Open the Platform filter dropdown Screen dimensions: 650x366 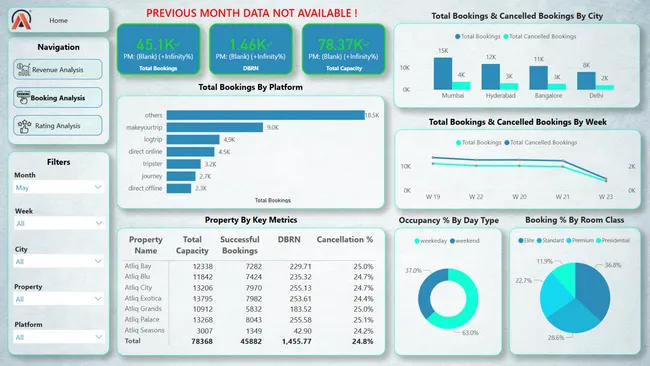point(58,337)
